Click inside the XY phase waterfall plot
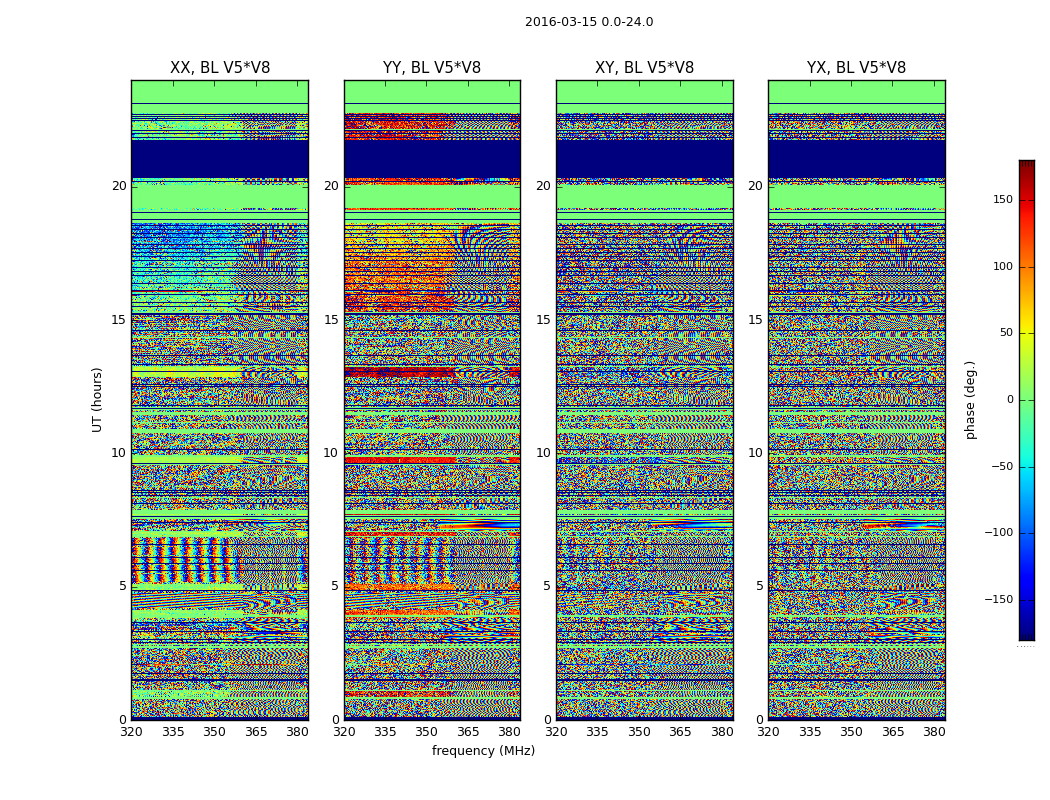This screenshot has height=800, width=1050. click(644, 400)
